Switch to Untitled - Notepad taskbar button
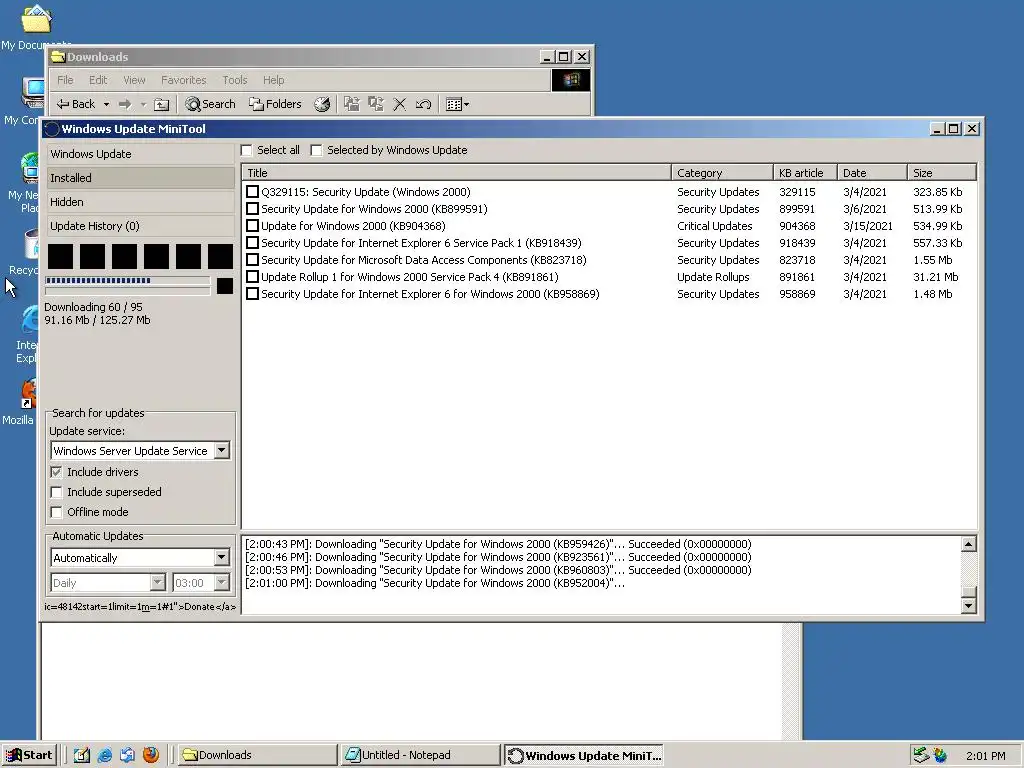1024x768 pixels. [420, 755]
